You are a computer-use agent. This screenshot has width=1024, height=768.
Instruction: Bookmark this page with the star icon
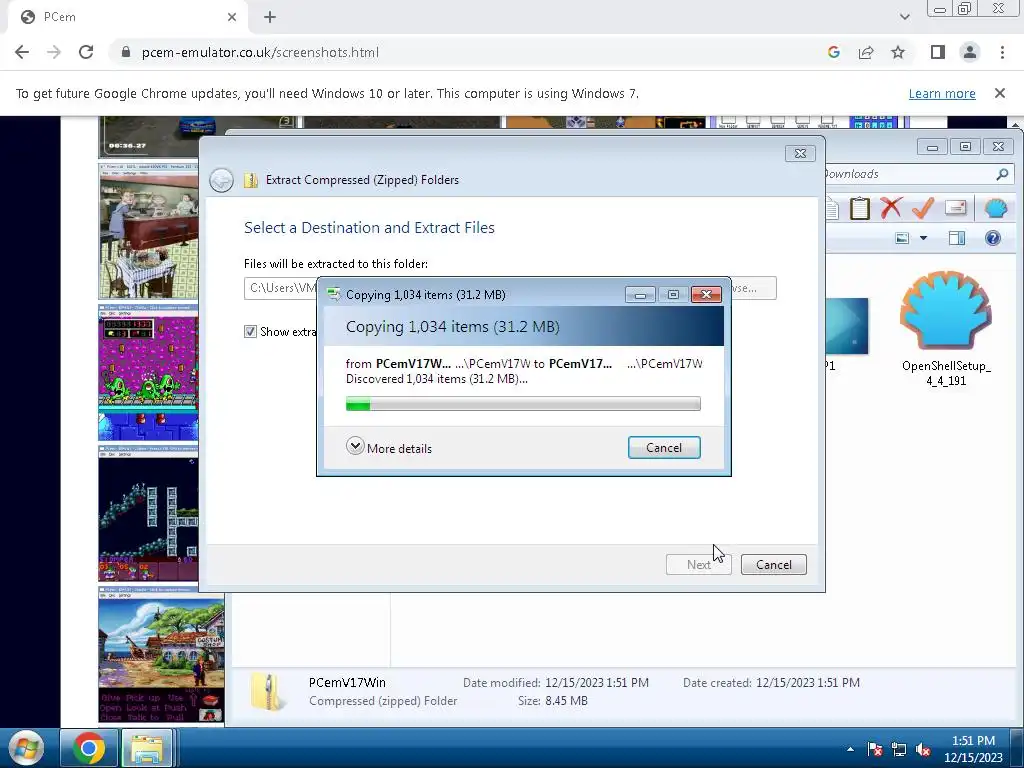click(898, 52)
